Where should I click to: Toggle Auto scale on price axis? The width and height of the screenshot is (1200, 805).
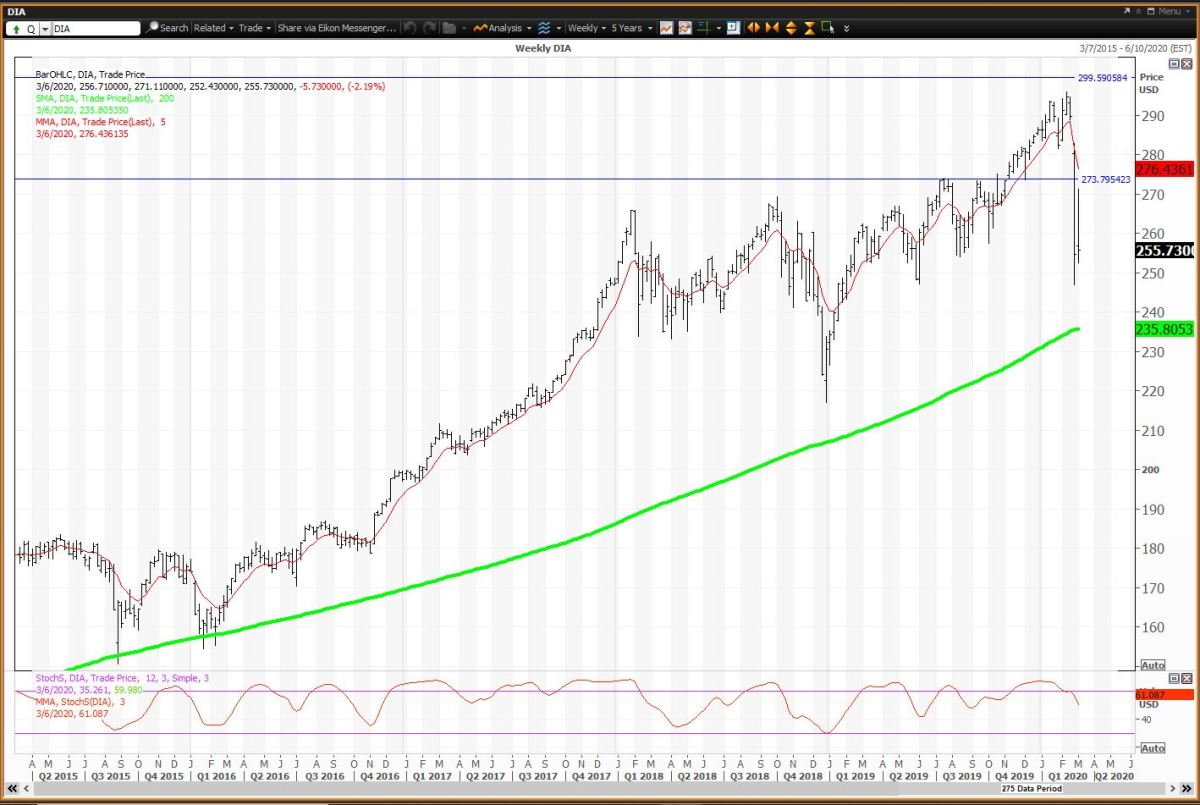(1153, 666)
